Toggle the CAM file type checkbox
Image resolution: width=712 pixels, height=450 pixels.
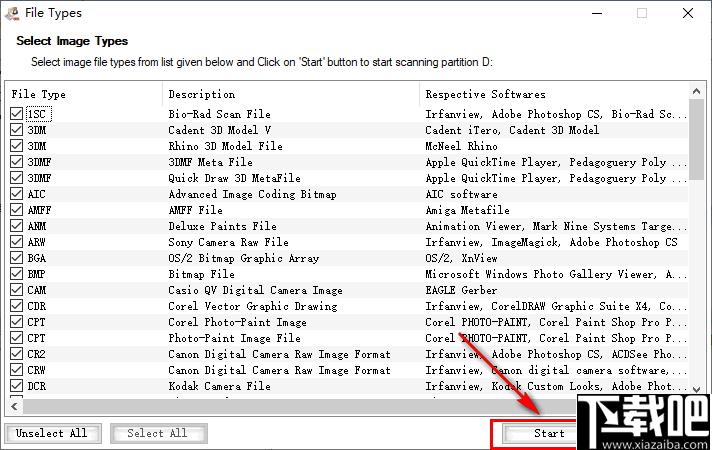(x=16, y=290)
